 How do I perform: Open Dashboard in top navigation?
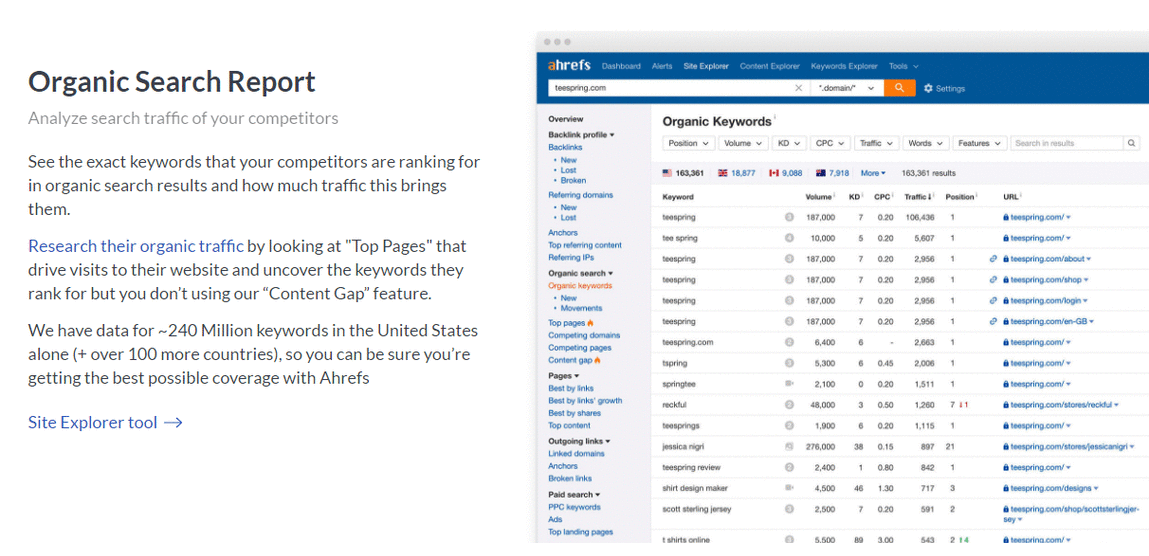(621, 67)
